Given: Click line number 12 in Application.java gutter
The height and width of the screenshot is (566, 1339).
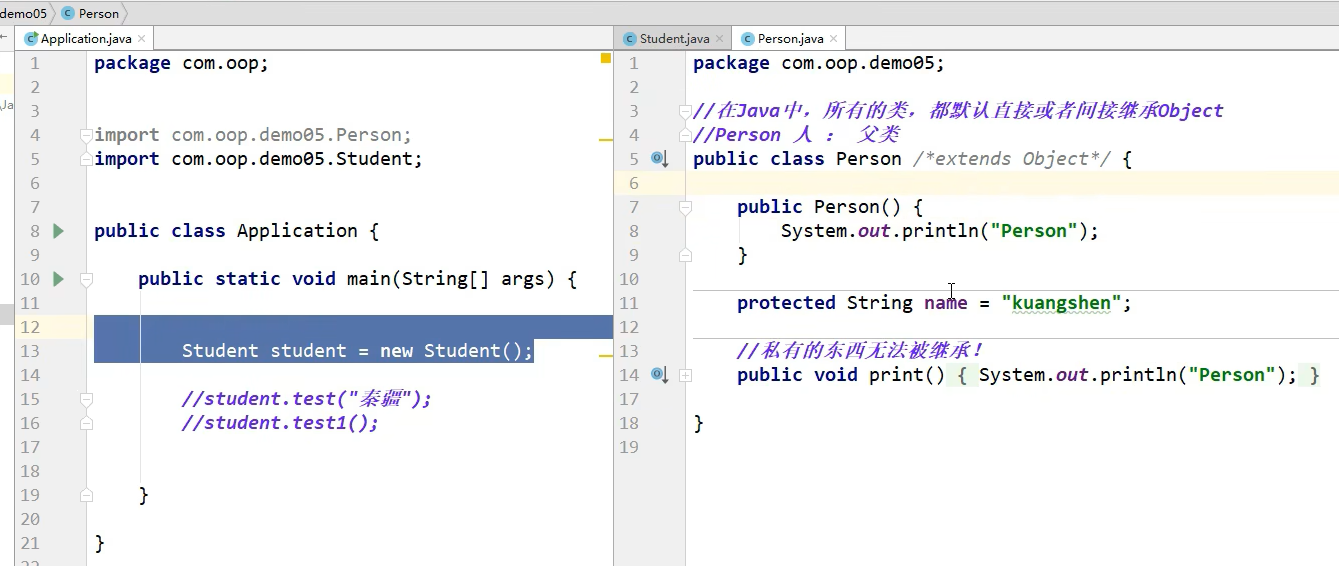Looking at the screenshot, I should click(x=29, y=327).
